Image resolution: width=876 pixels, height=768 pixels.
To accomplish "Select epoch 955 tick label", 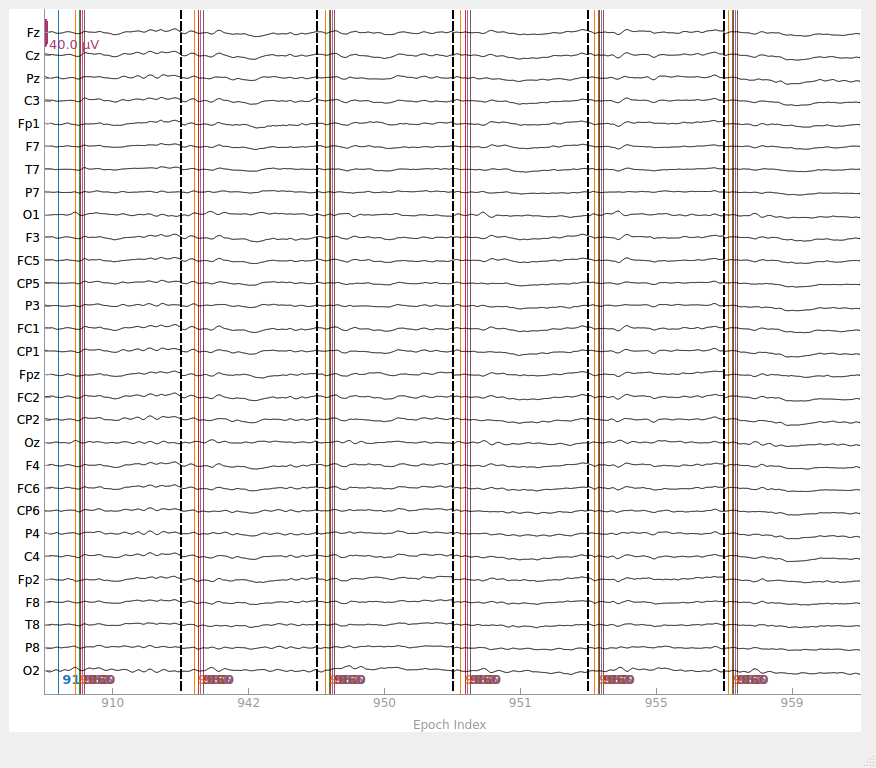I will coord(656,703).
